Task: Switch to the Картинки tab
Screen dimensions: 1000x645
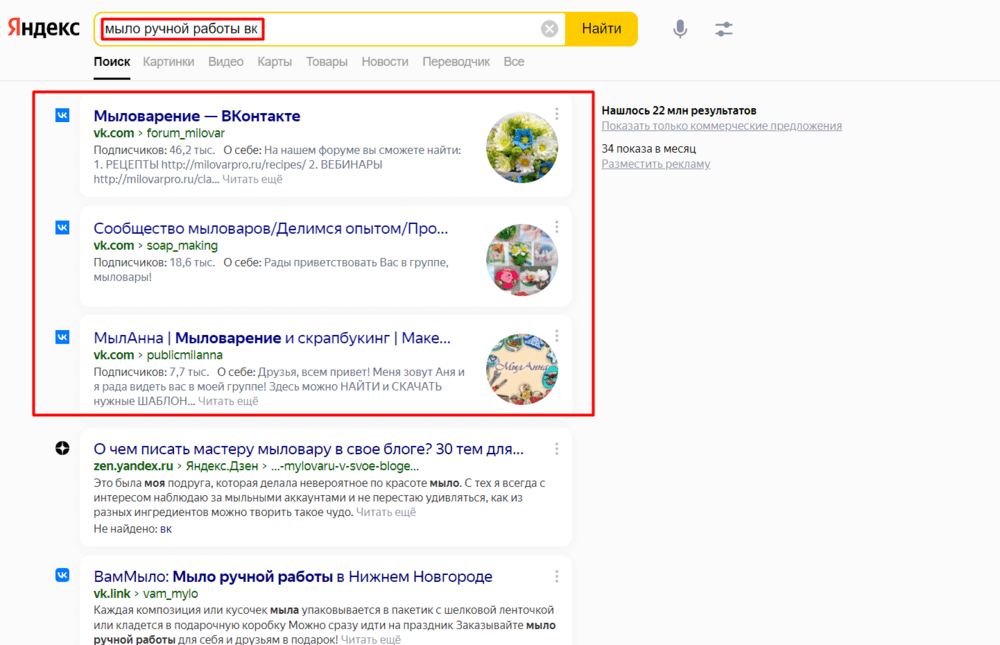Action: pyautogui.click(x=168, y=62)
